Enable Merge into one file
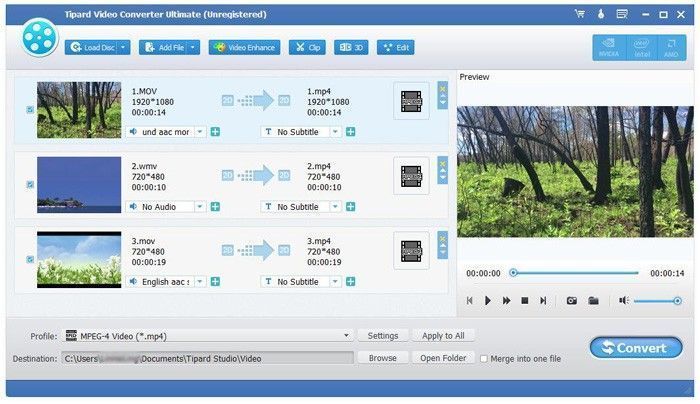 (485, 358)
